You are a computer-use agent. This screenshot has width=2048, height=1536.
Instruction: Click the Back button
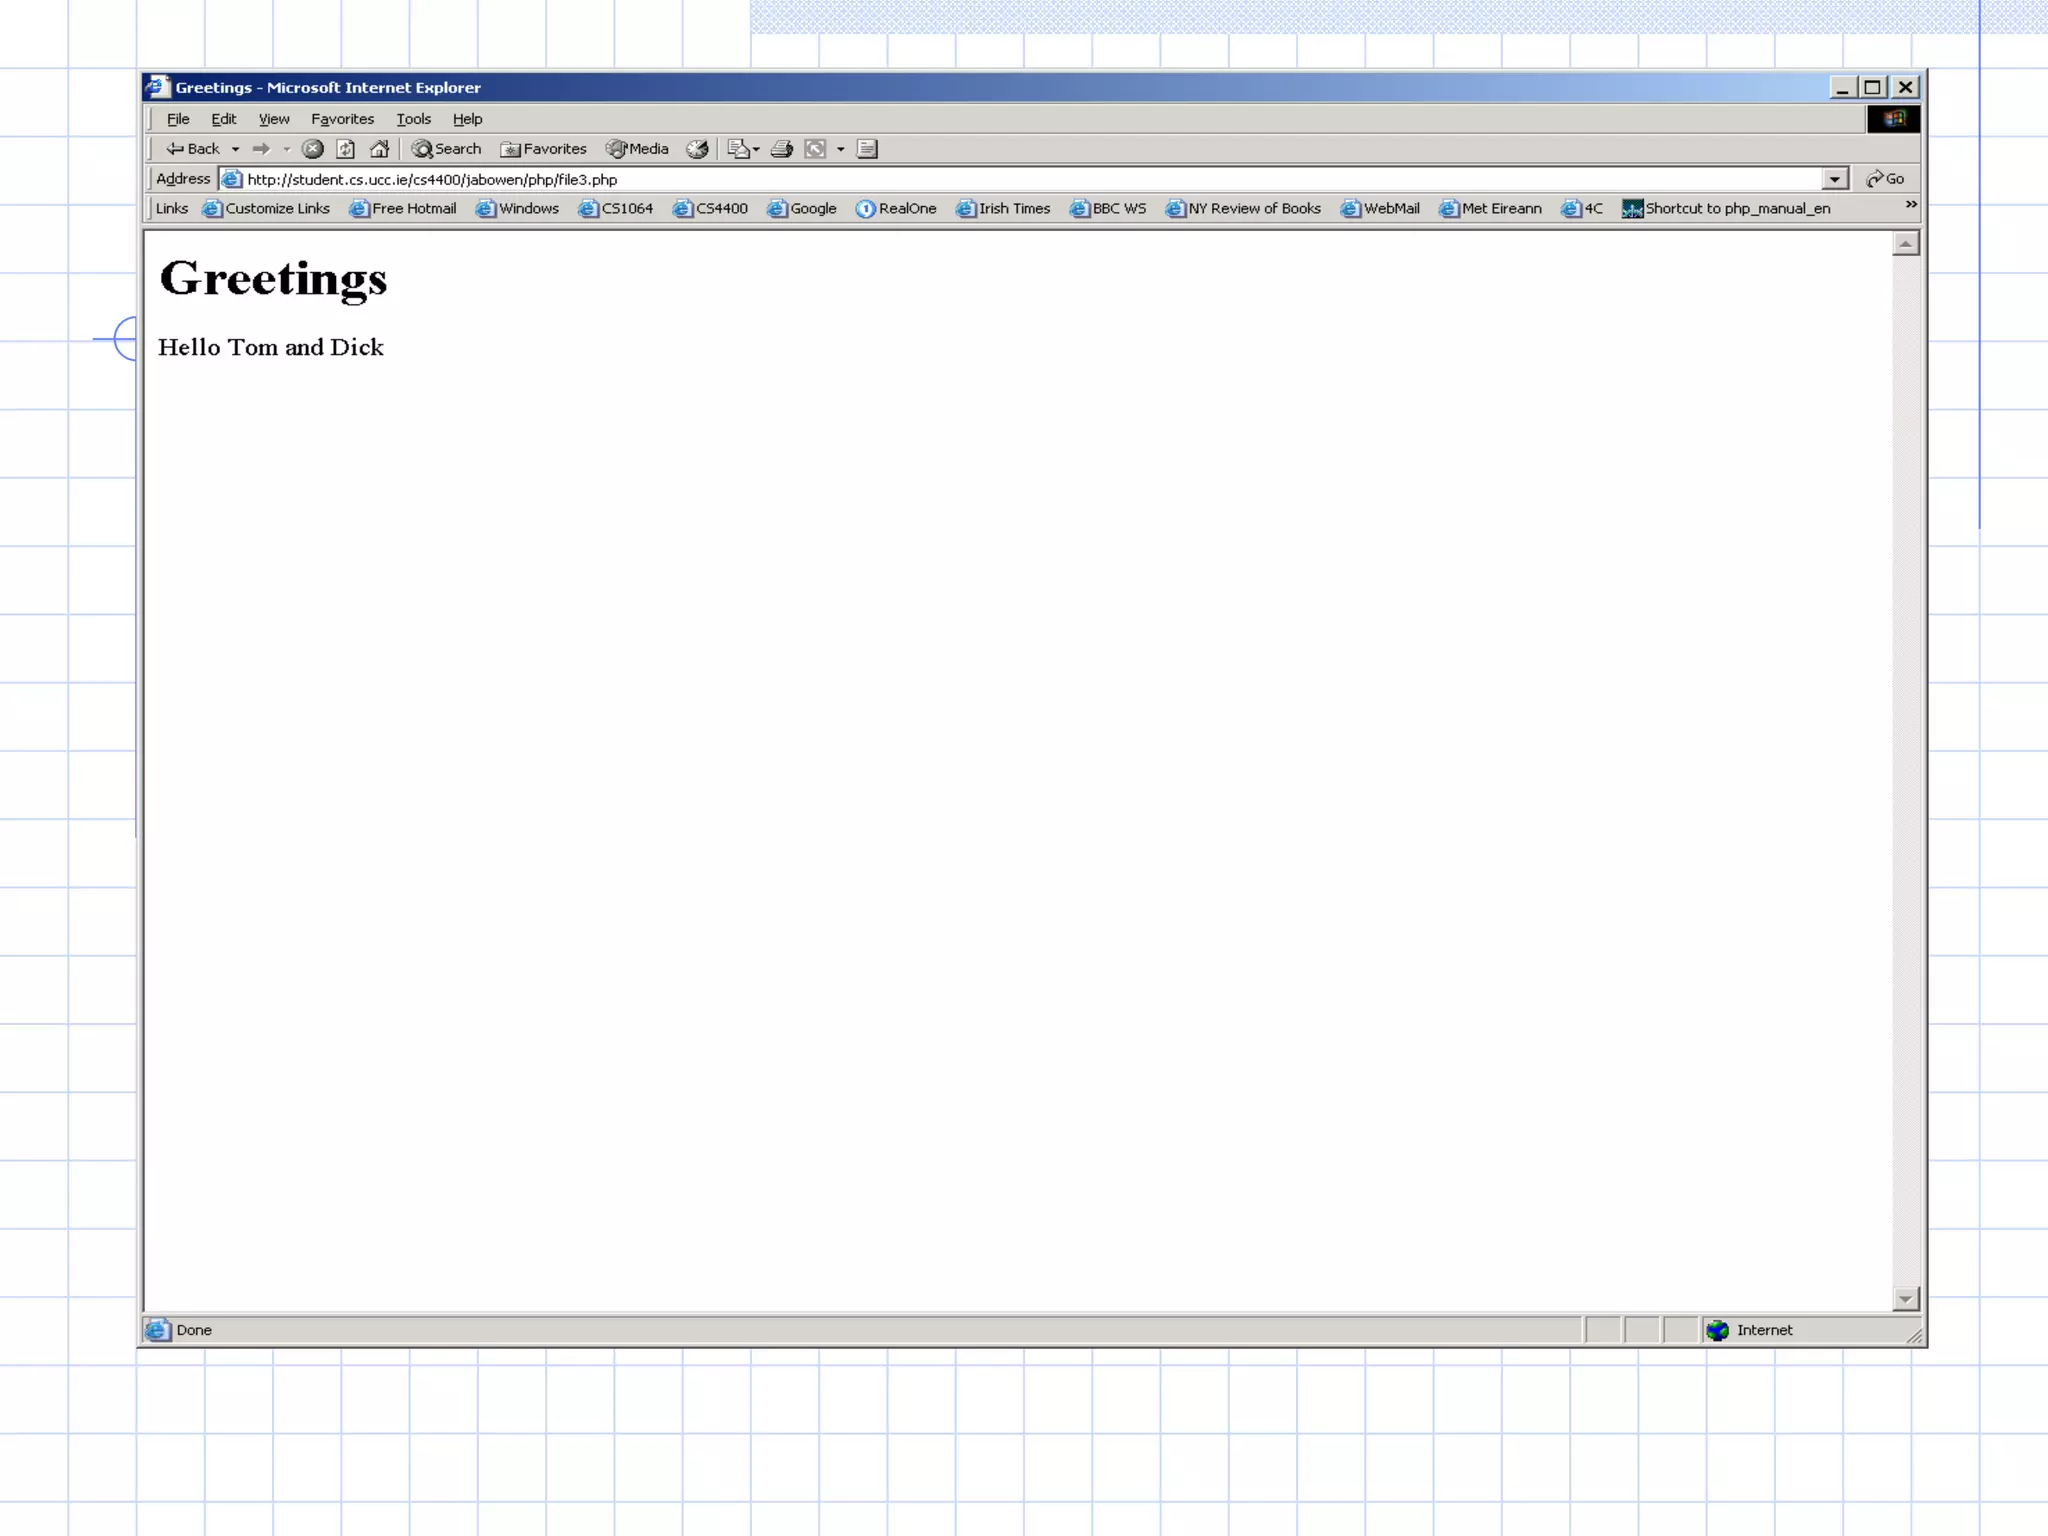tap(192, 149)
